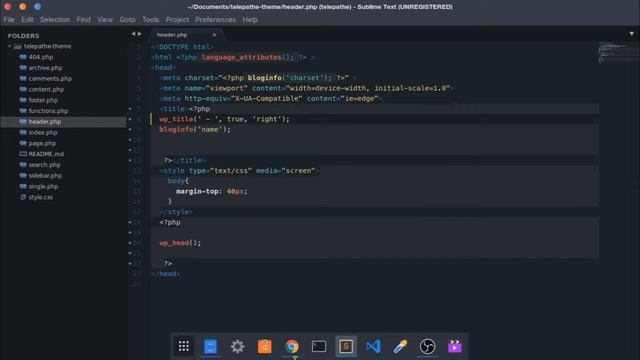Open the purple video editor app
This screenshot has height=360, width=640.
(454, 346)
